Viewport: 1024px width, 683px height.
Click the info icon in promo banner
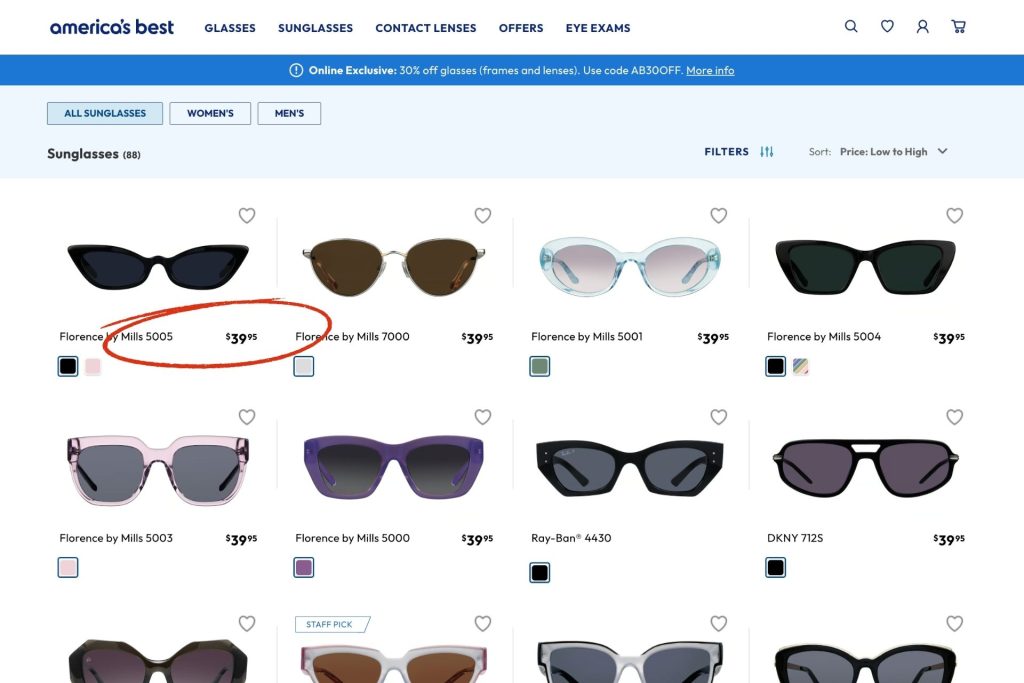click(x=296, y=70)
